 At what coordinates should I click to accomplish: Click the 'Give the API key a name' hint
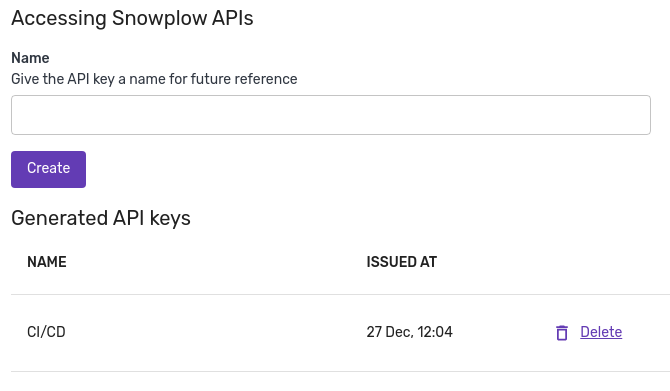point(154,79)
